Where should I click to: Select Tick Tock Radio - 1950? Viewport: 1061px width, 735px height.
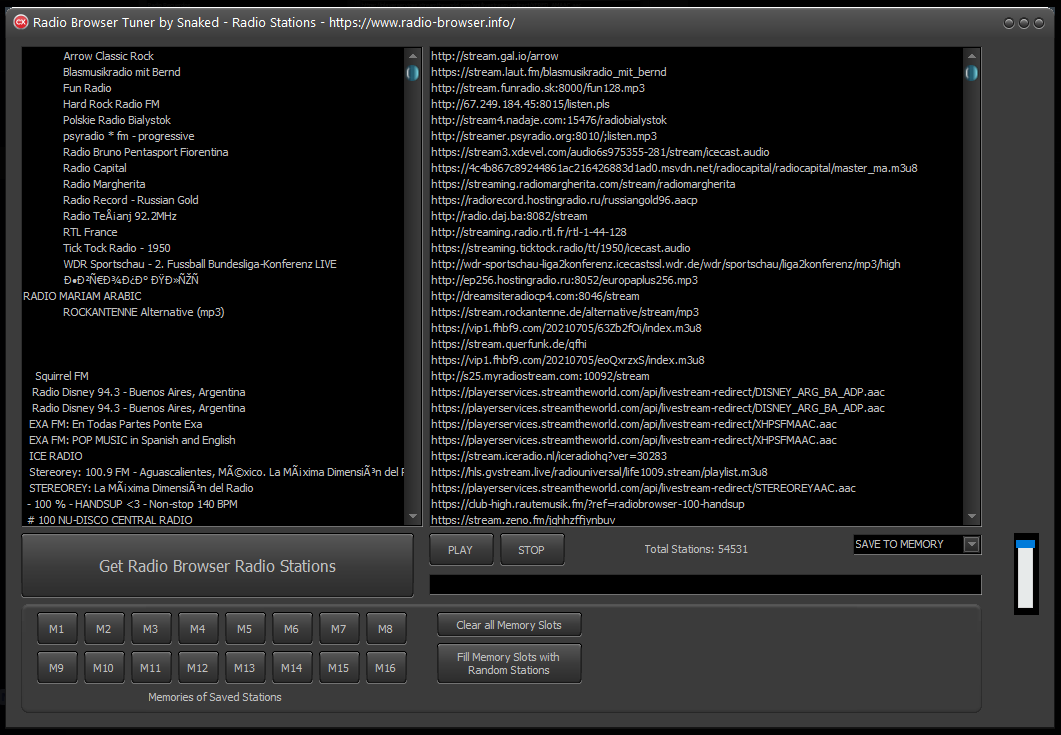click(116, 248)
